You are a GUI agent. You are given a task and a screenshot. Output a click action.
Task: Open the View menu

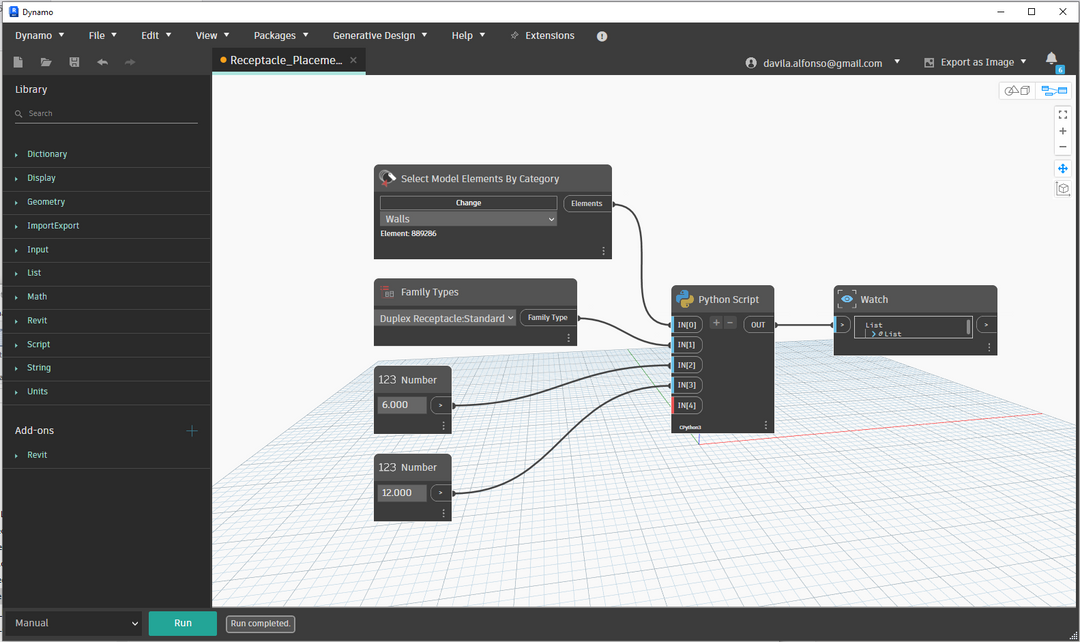pos(212,36)
